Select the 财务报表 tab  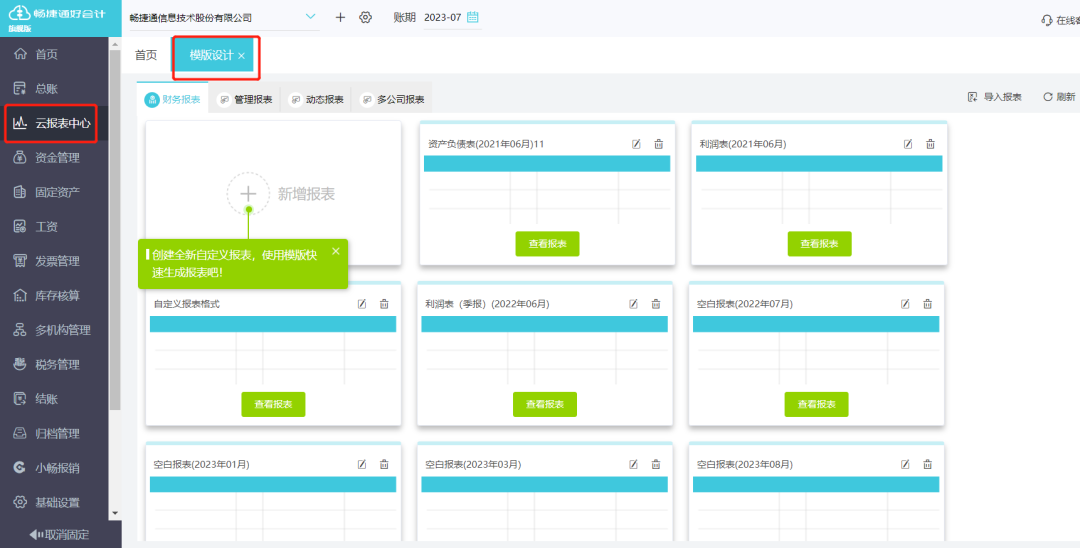173,100
